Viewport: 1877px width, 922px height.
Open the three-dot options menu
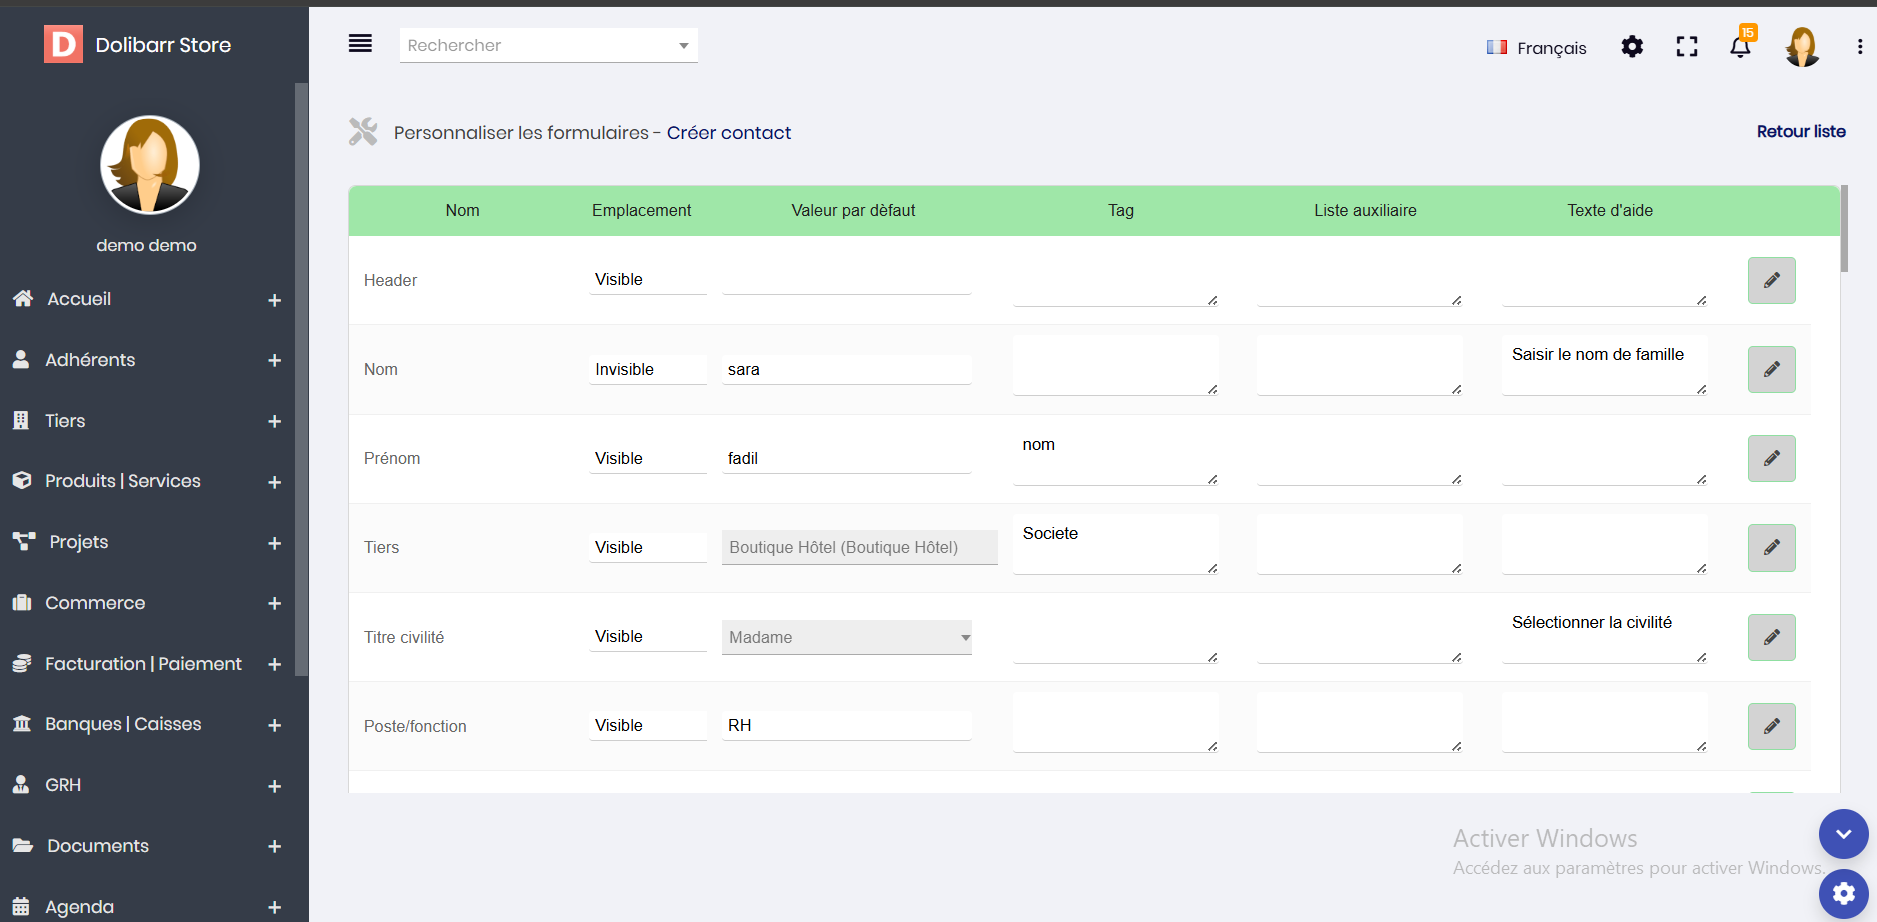(1859, 47)
